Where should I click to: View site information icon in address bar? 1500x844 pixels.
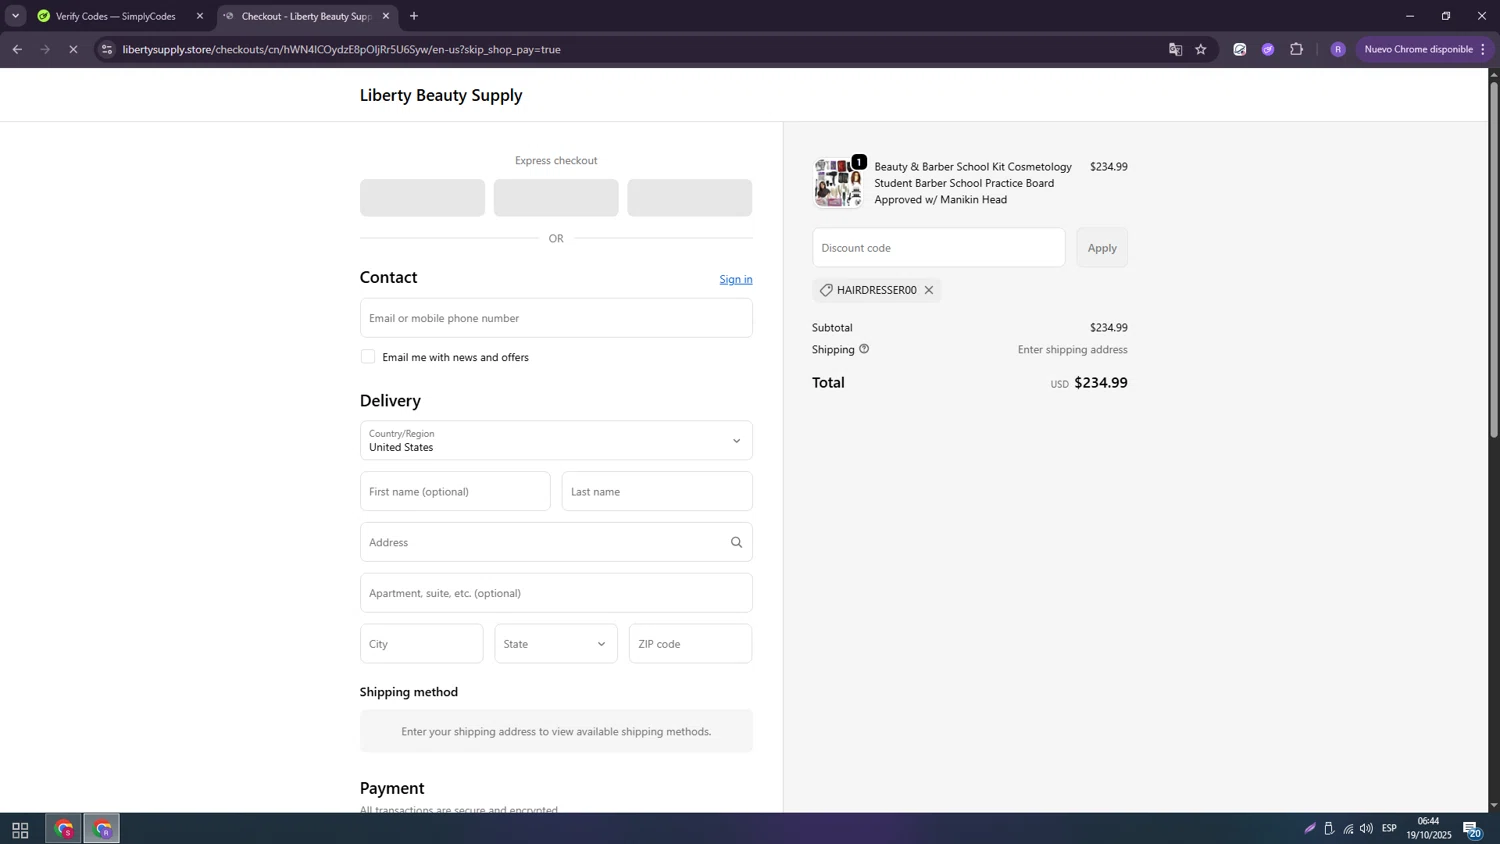click(107, 49)
